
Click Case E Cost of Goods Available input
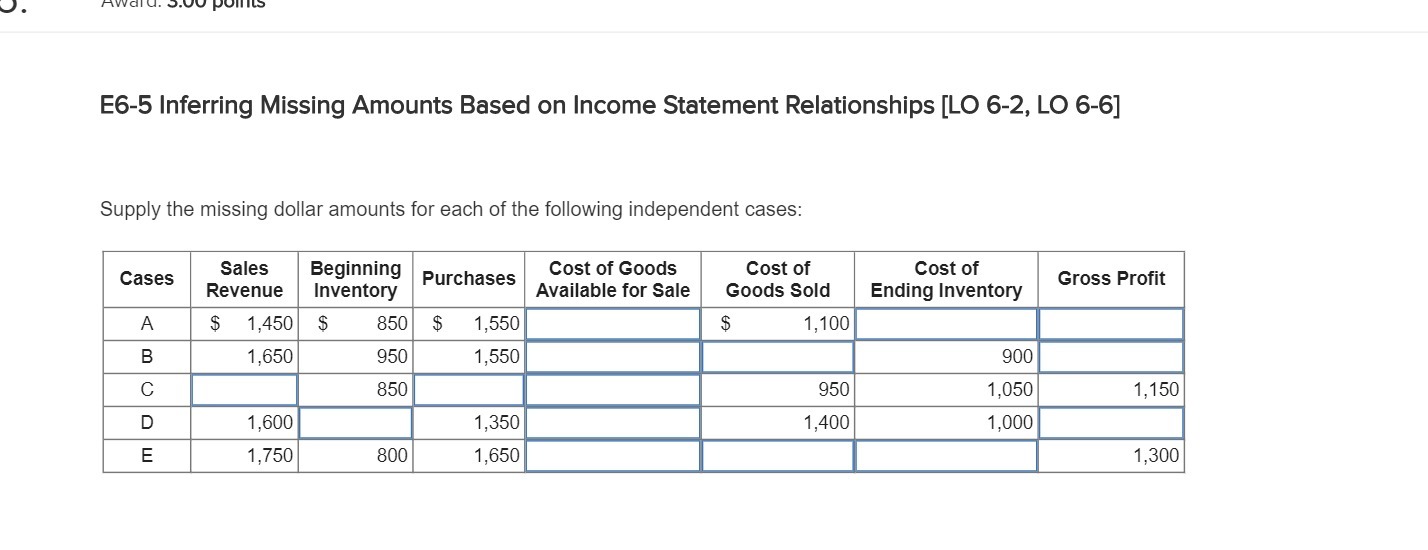[x=612, y=456]
